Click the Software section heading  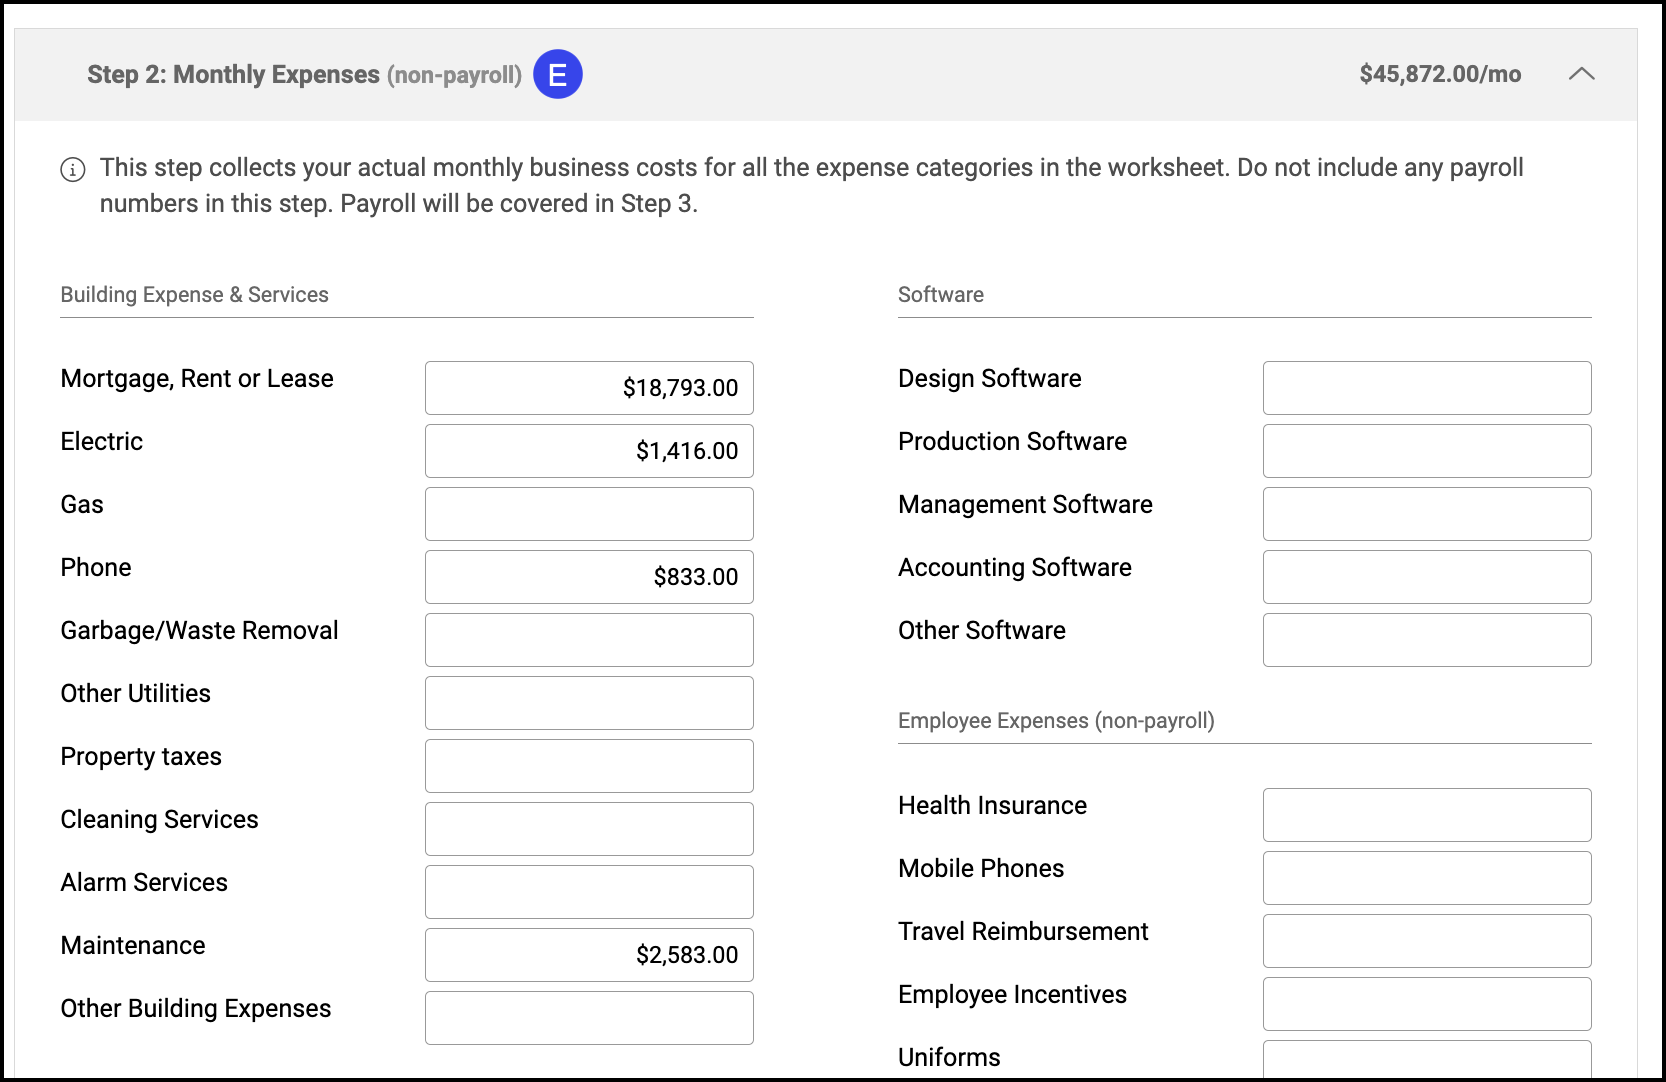[x=941, y=295]
